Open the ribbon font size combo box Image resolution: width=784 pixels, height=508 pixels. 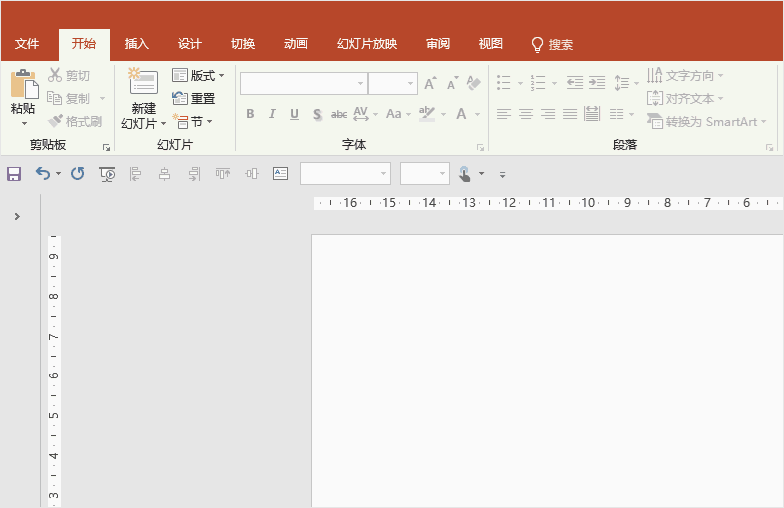[393, 84]
